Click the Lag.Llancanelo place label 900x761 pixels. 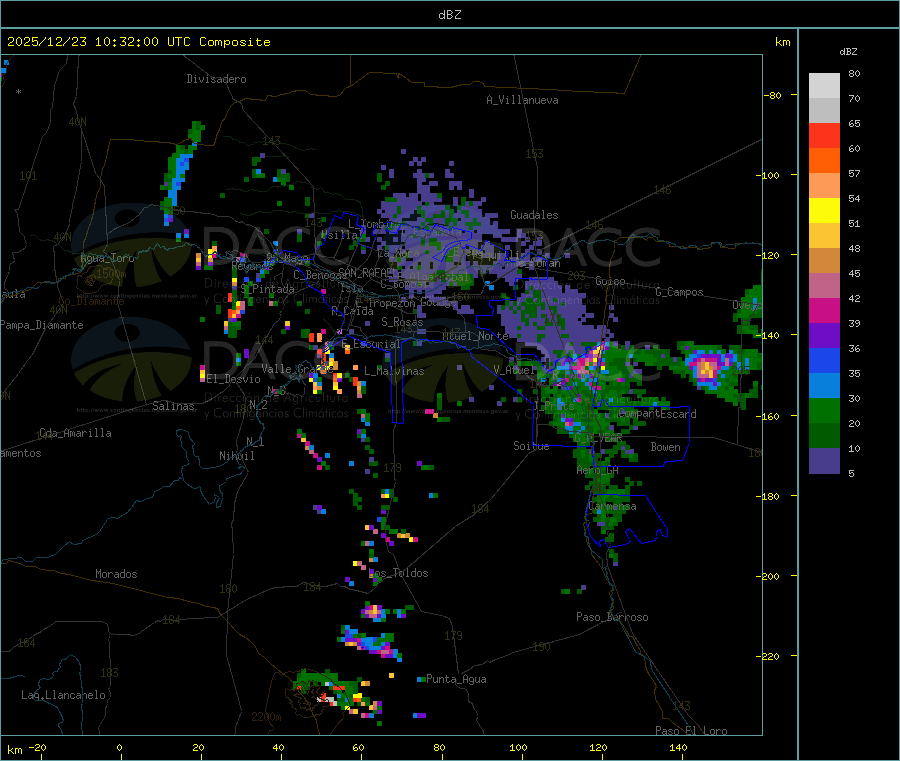coord(63,695)
